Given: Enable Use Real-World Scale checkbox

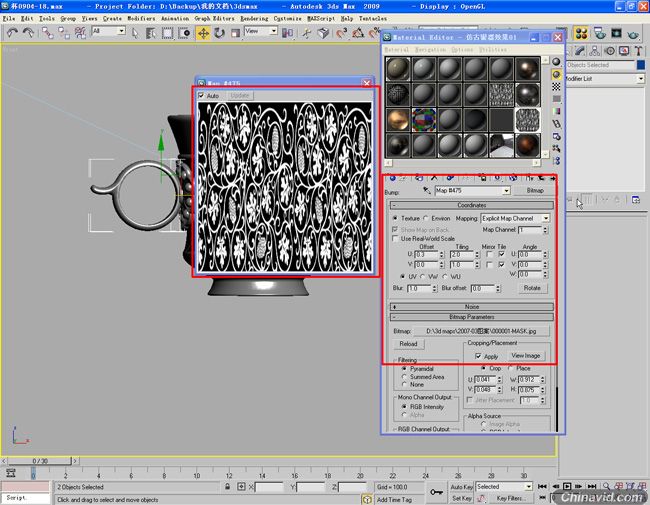Looking at the screenshot, I should (395, 238).
